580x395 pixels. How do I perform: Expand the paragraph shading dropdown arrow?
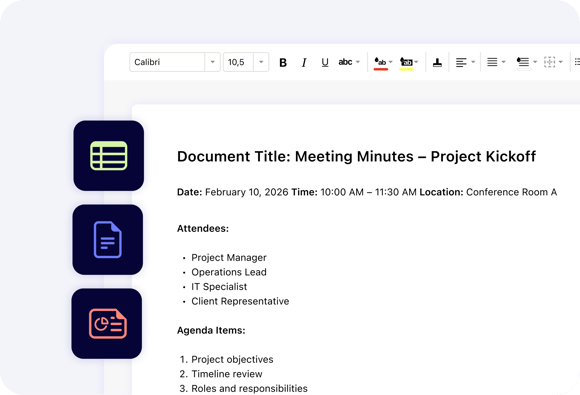[535, 62]
